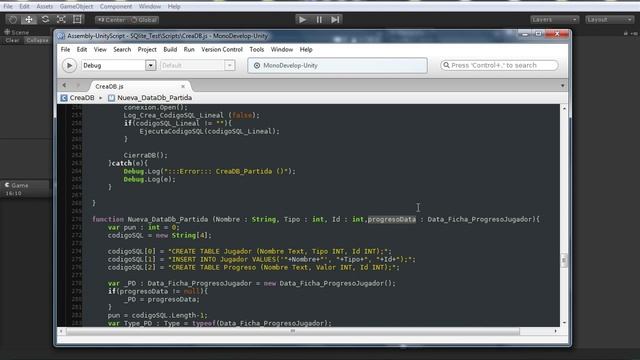Open MonoDevelop Project menu
The height and width of the screenshot is (360, 640).
click(x=147, y=49)
